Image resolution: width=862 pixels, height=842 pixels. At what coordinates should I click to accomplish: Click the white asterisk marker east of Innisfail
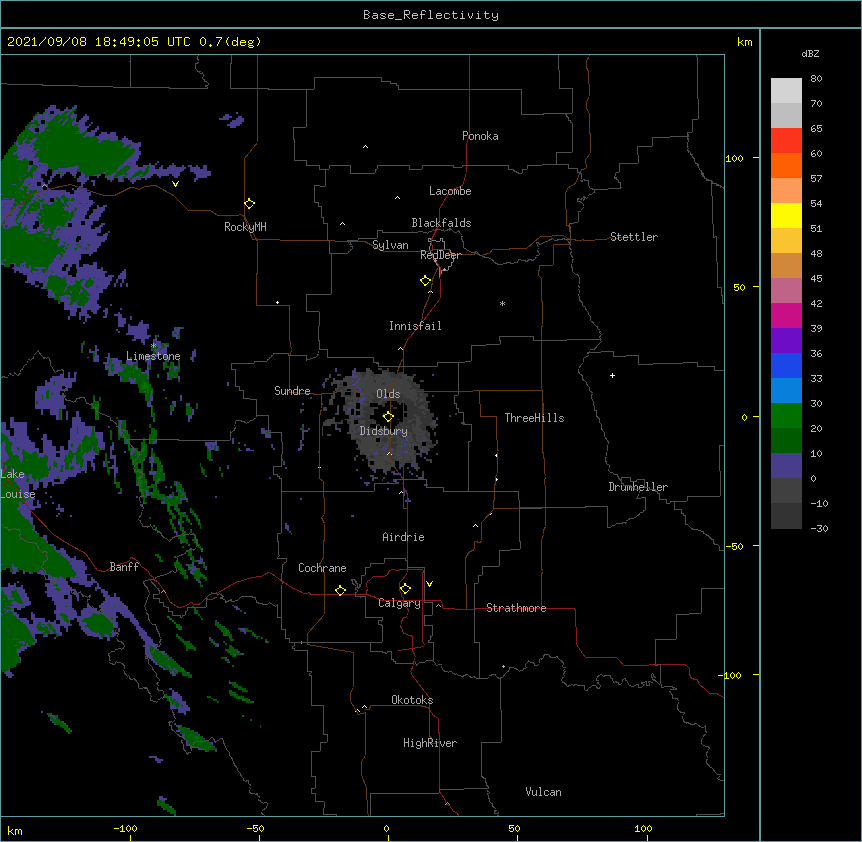(502, 303)
